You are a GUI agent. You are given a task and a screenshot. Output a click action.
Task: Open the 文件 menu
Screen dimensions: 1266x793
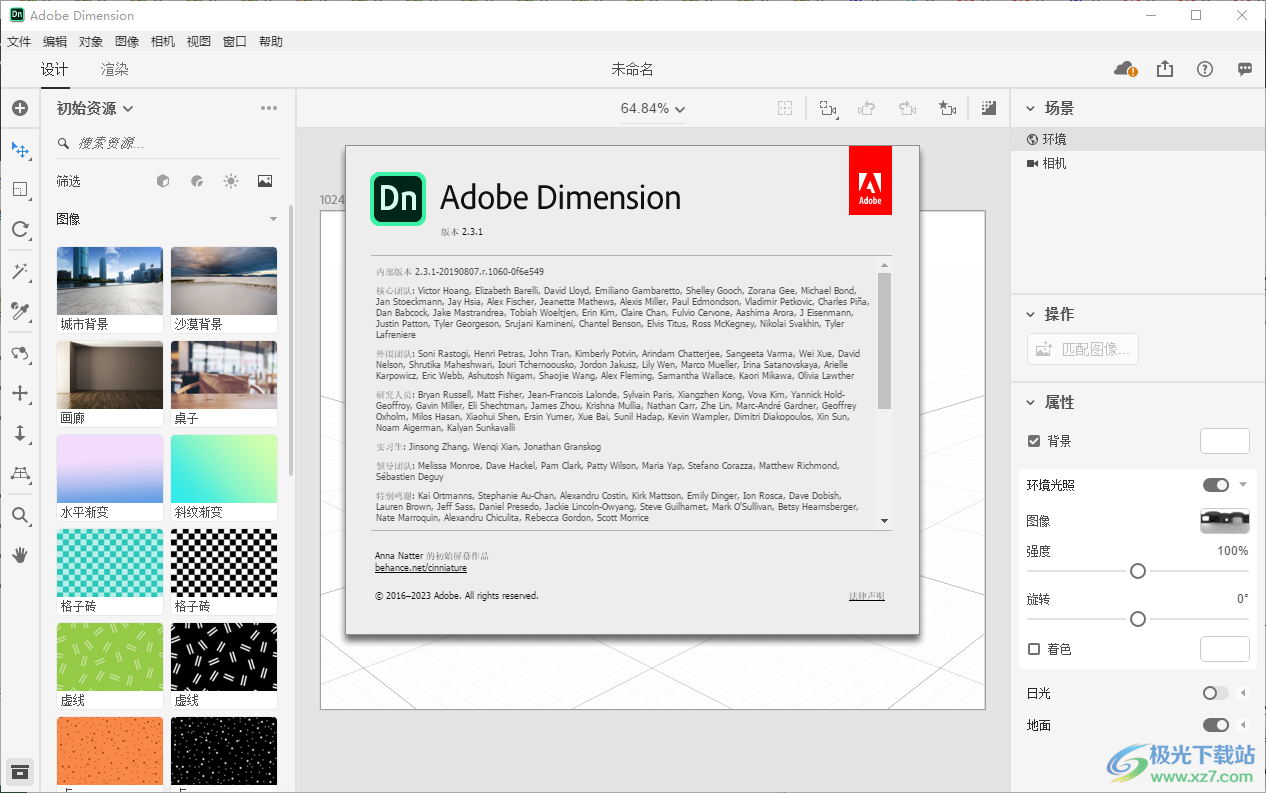19,41
